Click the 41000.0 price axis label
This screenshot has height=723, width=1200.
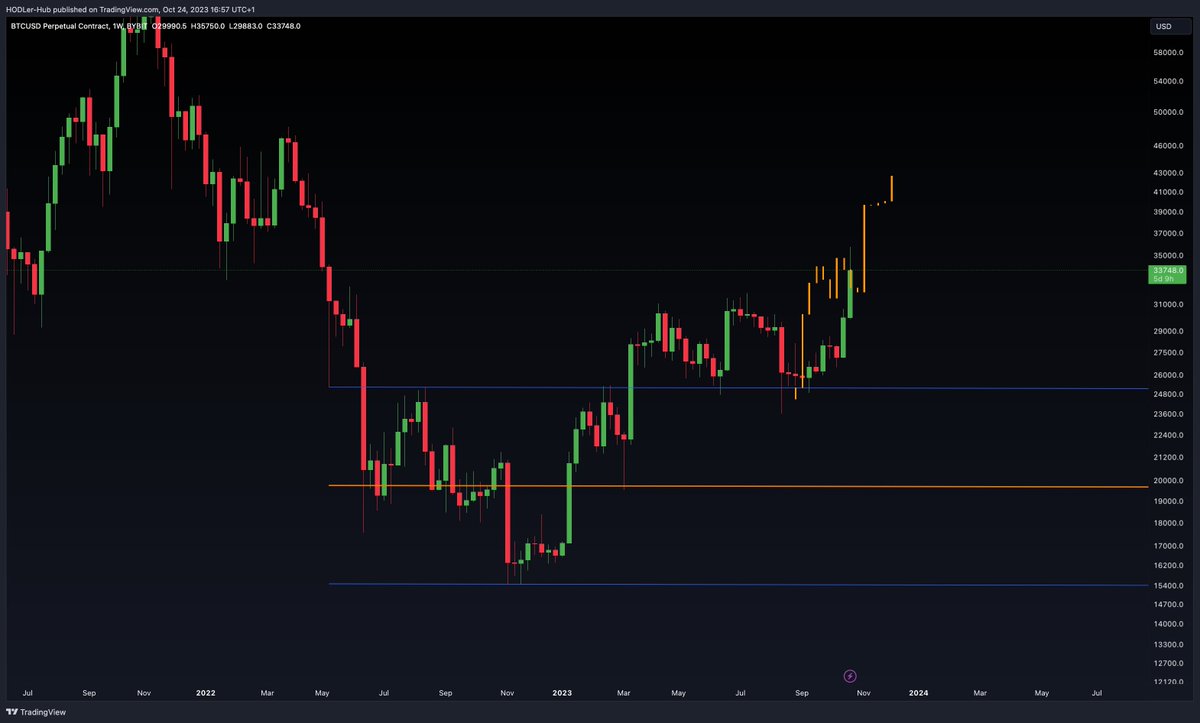[1168, 192]
